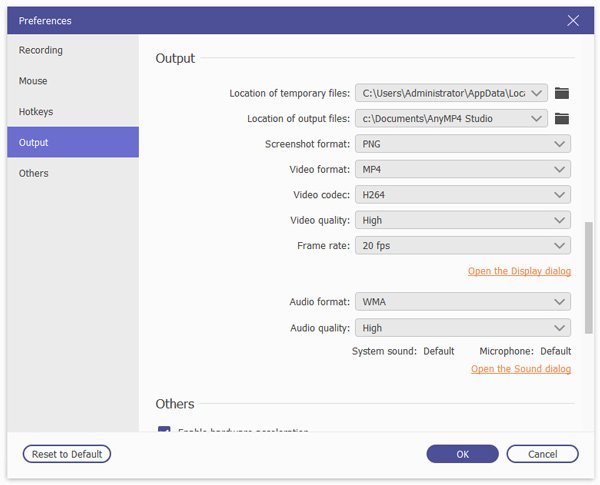Image resolution: width=600 pixels, height=485 pixels.
Task: Switch to the Recording tab
Action: point(40,50)
